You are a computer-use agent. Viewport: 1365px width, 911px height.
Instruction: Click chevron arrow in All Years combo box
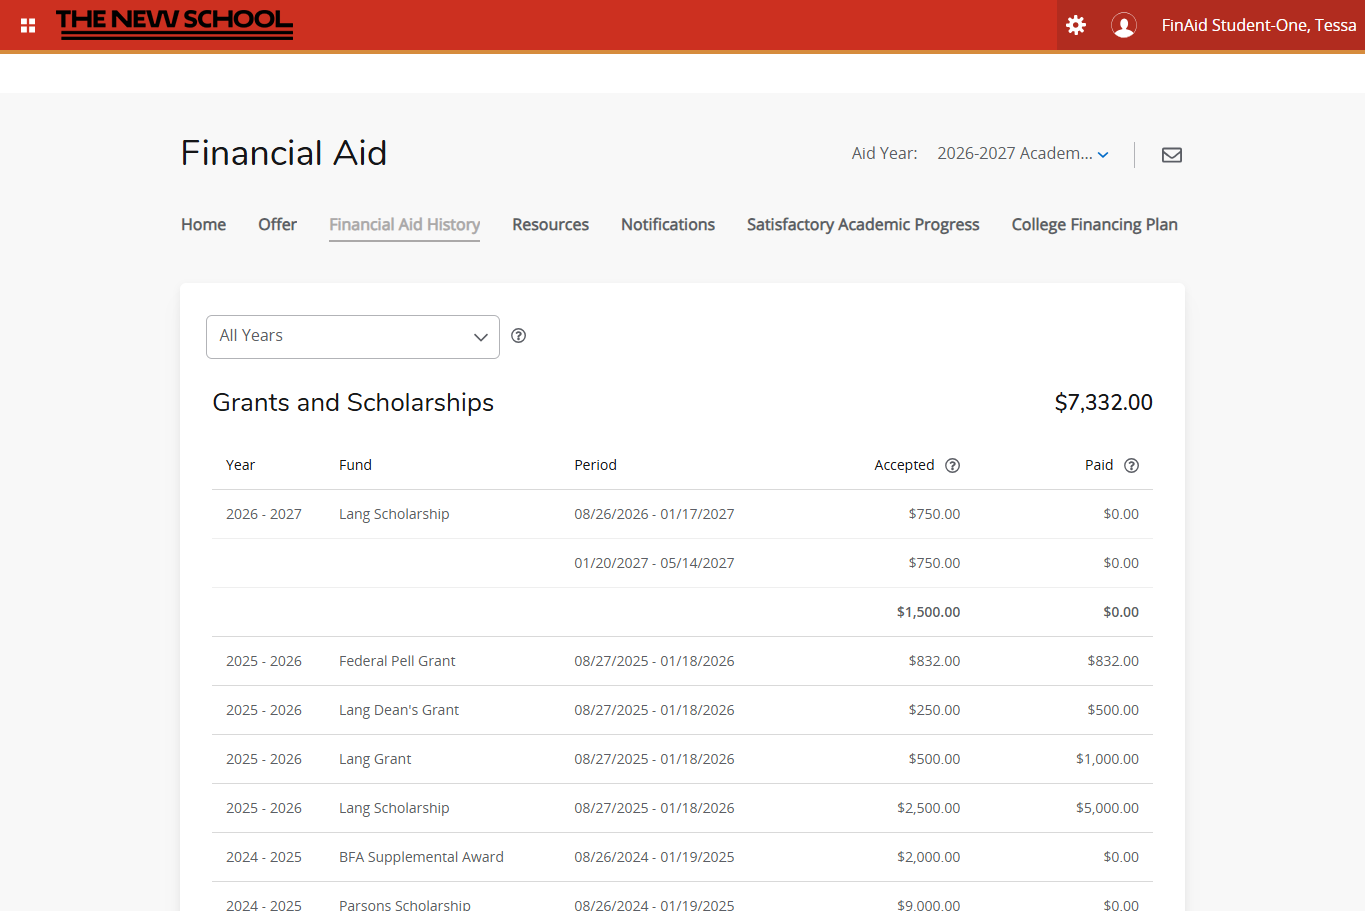point(480,337)
